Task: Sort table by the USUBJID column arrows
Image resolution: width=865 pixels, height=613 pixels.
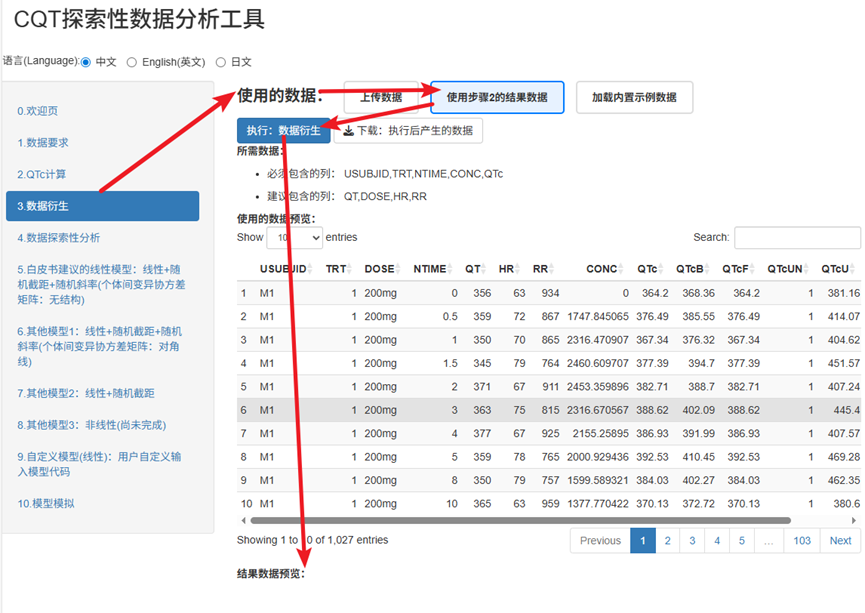Action: (311, 269)
